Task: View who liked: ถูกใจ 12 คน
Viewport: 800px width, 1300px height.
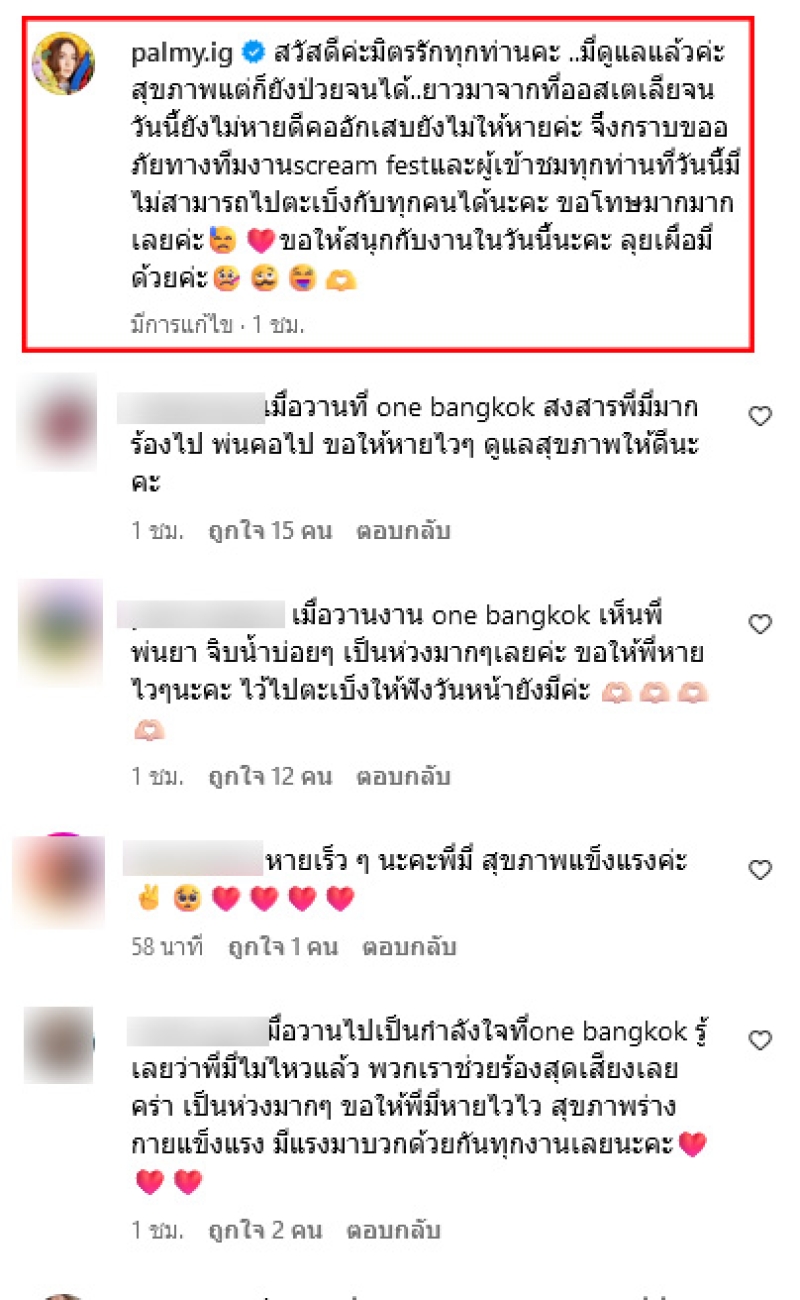Action: [x=269, y=777]
